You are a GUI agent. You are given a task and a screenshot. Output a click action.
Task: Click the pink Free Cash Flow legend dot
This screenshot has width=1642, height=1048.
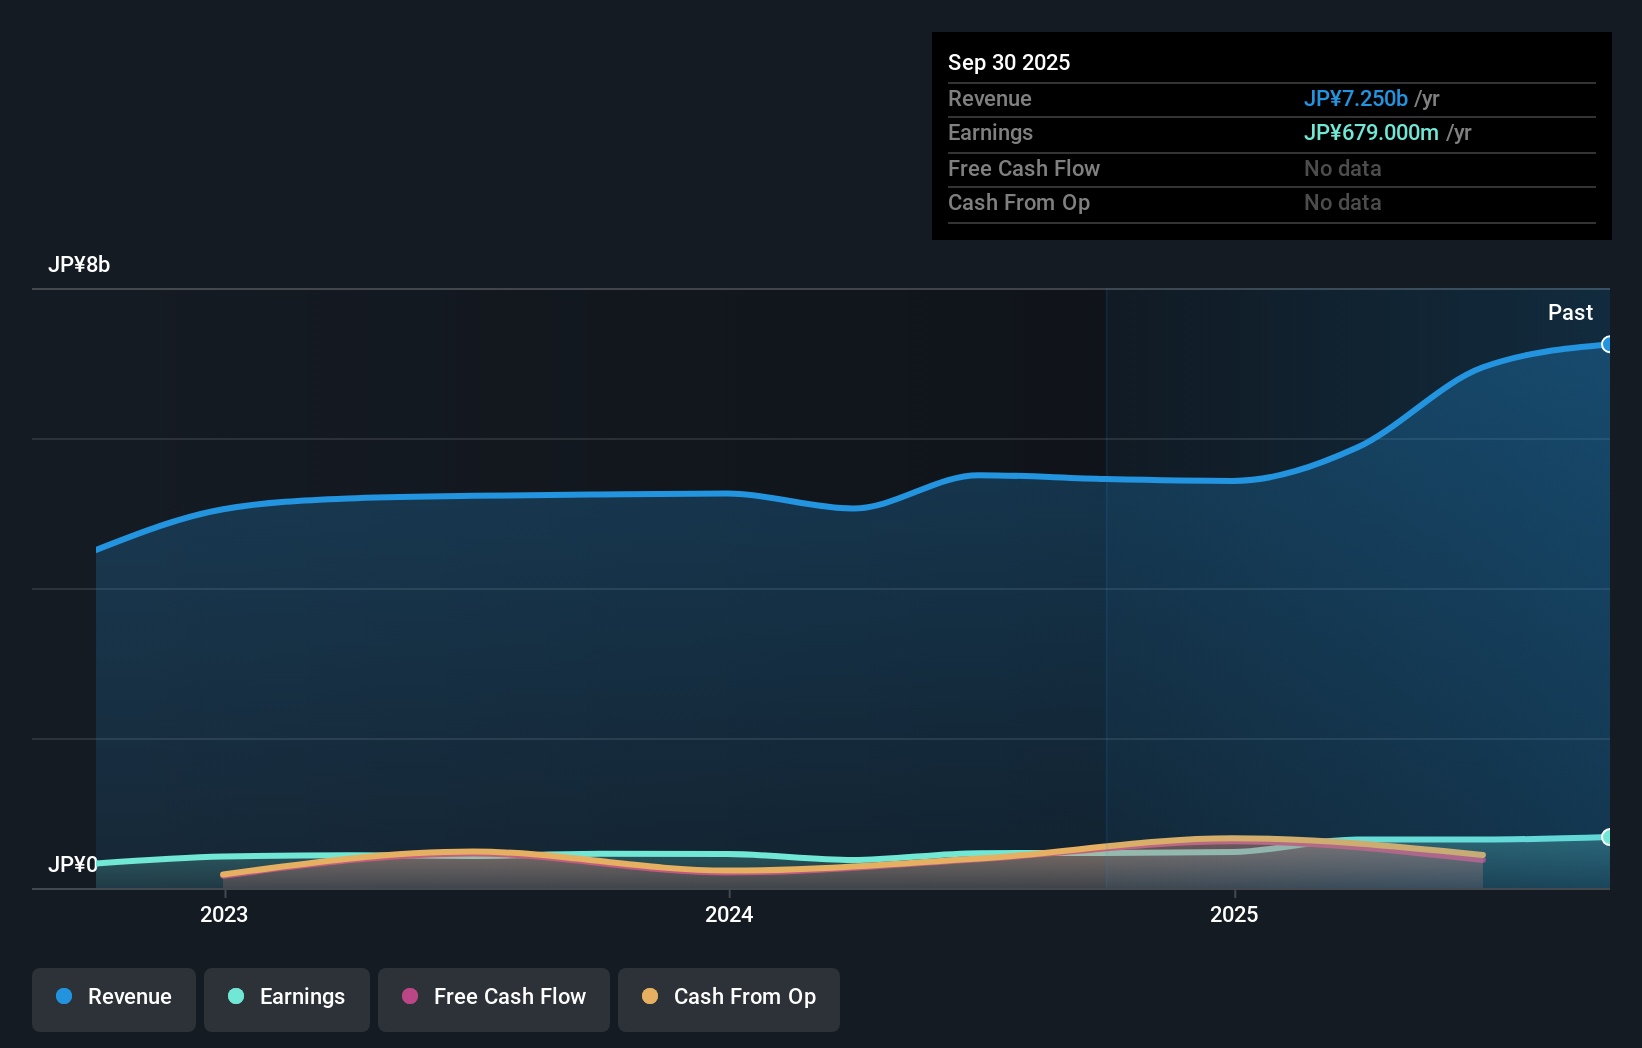coord(409,997)
